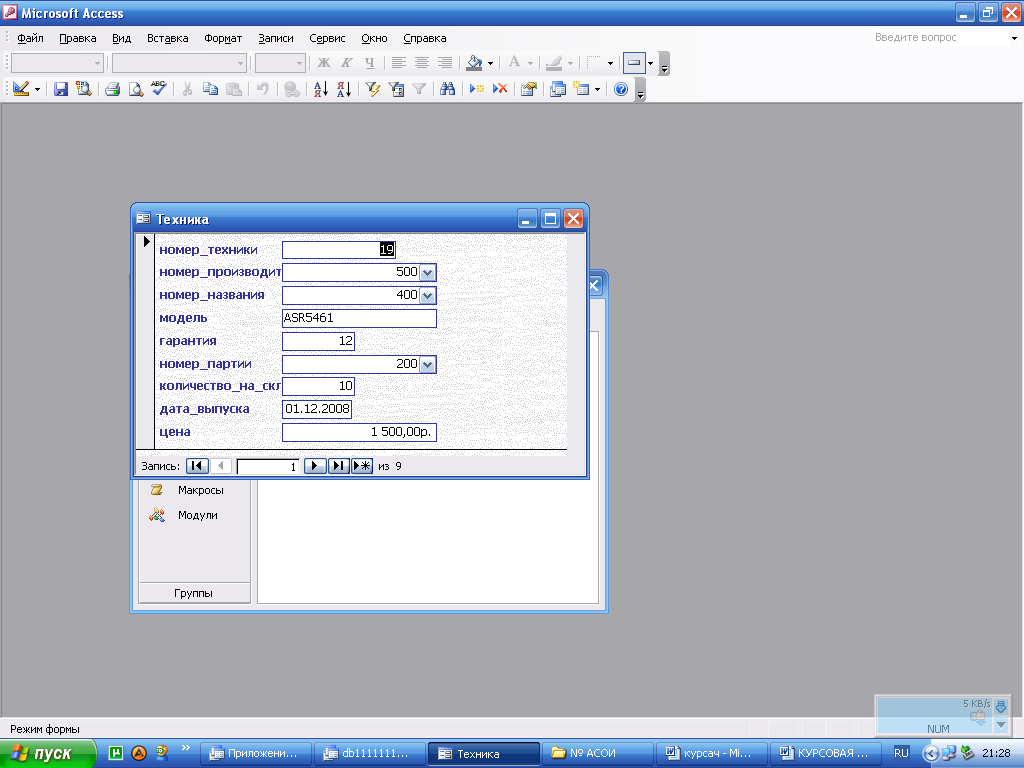The image size is (1024, 768).
Task: Open Print Preview from the toolbar
Action: coord(136,89)
